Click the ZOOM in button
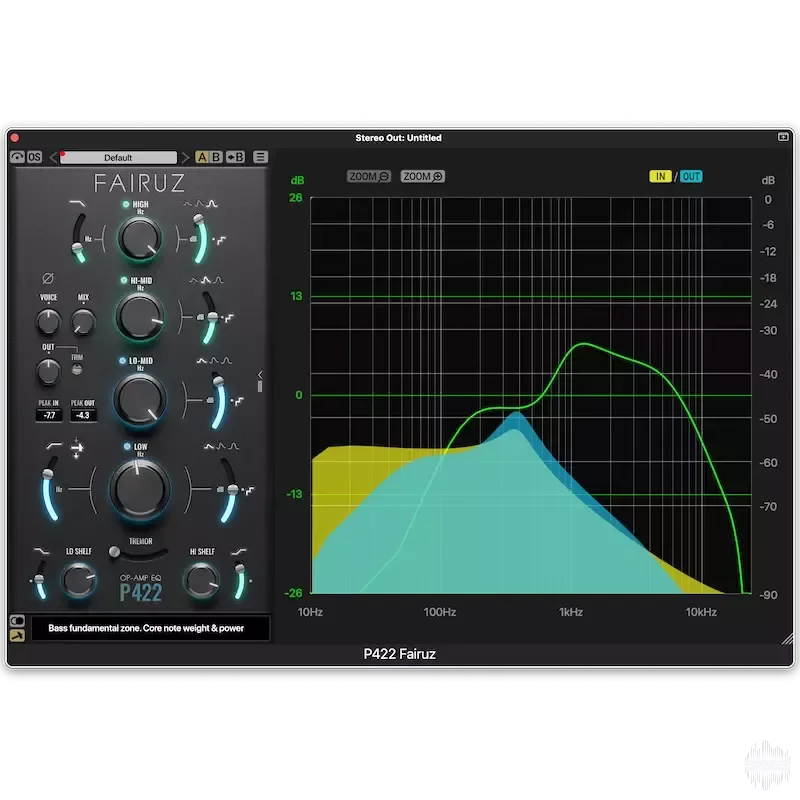Viewport: 800px width, 800px height. pyautogui.click(x=422, y=177)
